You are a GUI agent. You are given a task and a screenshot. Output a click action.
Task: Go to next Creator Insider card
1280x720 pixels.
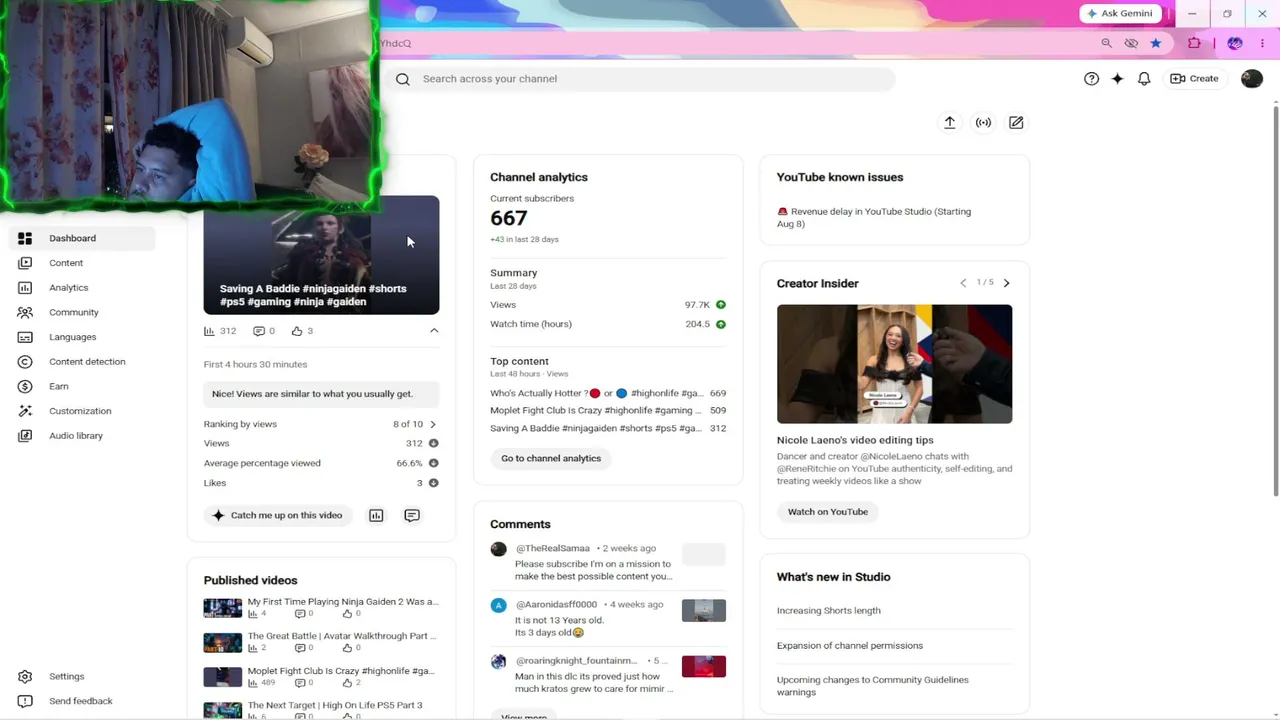1006,283
